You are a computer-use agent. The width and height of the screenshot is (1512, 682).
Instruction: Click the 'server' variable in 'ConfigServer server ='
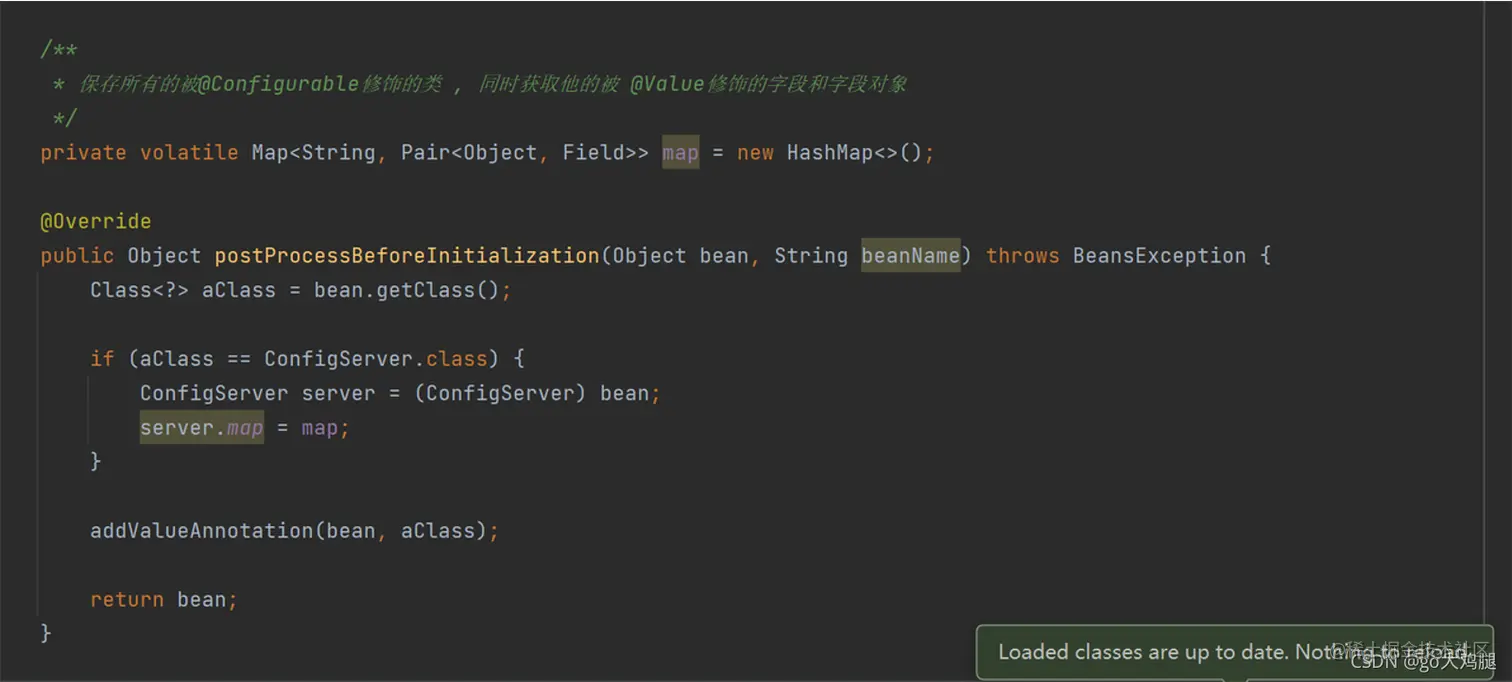(x=338, y=393)
